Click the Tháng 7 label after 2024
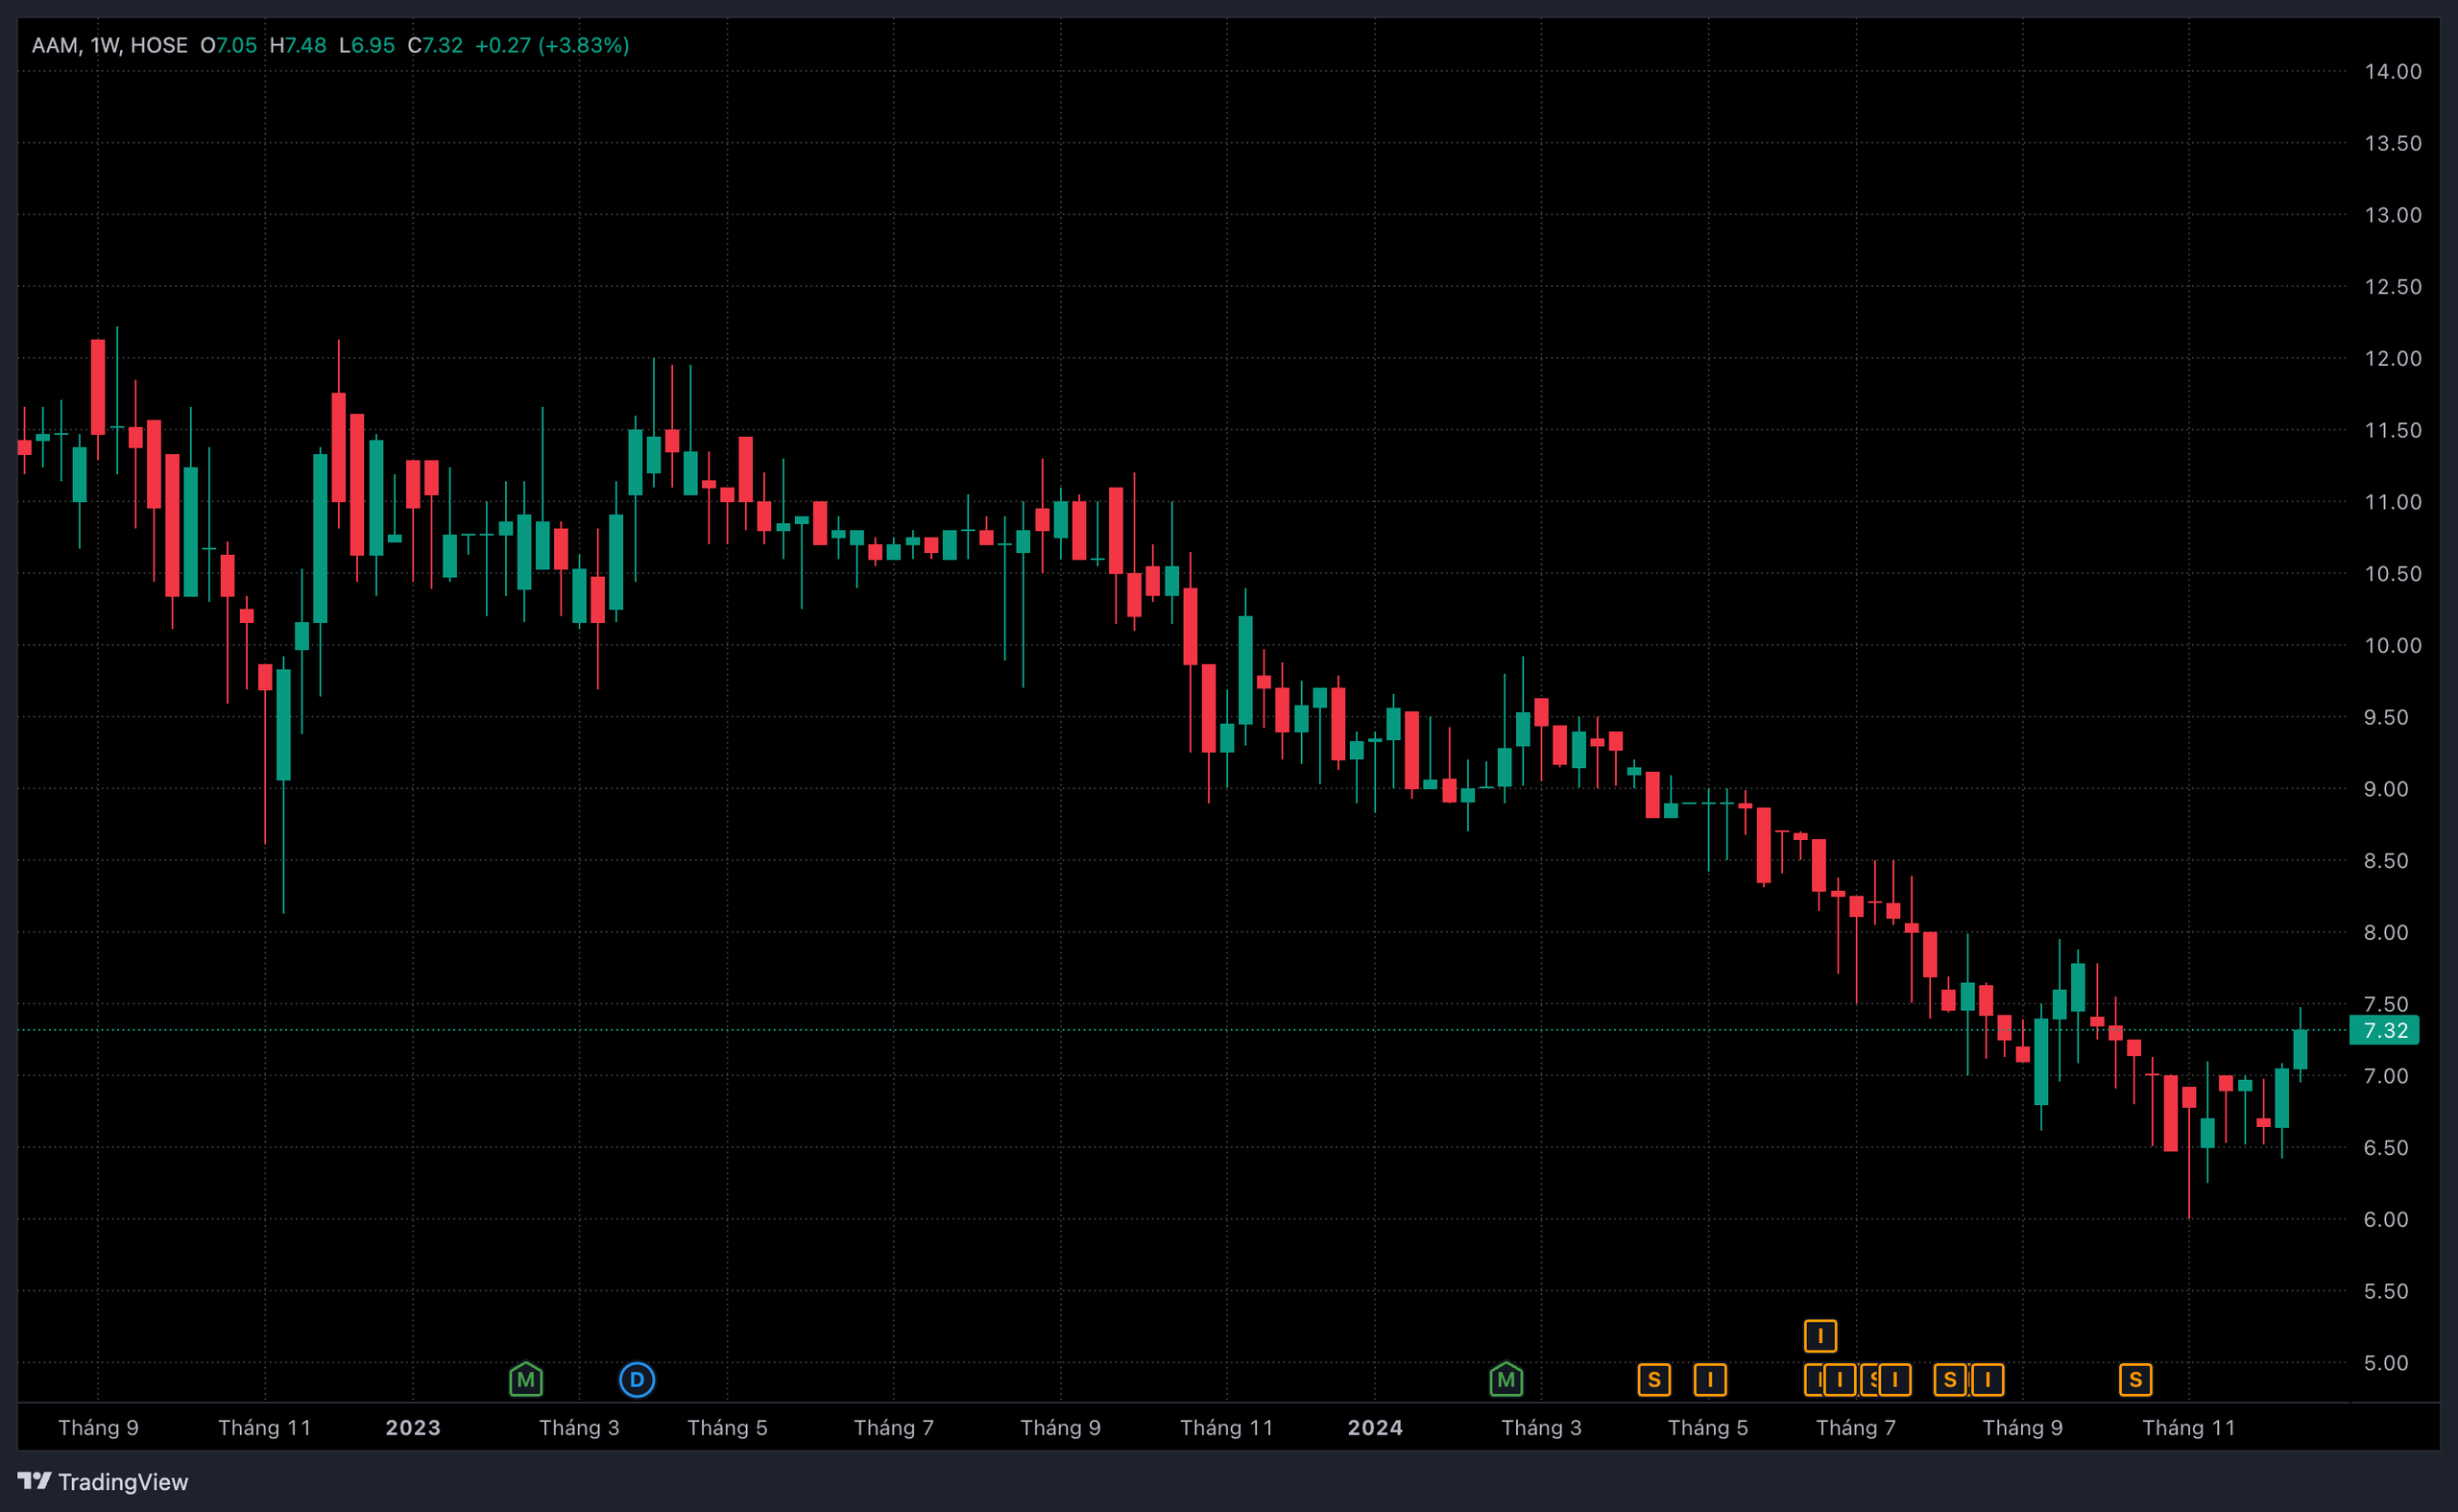The image size is (2458, 1512). [x=1856, y=1427]
